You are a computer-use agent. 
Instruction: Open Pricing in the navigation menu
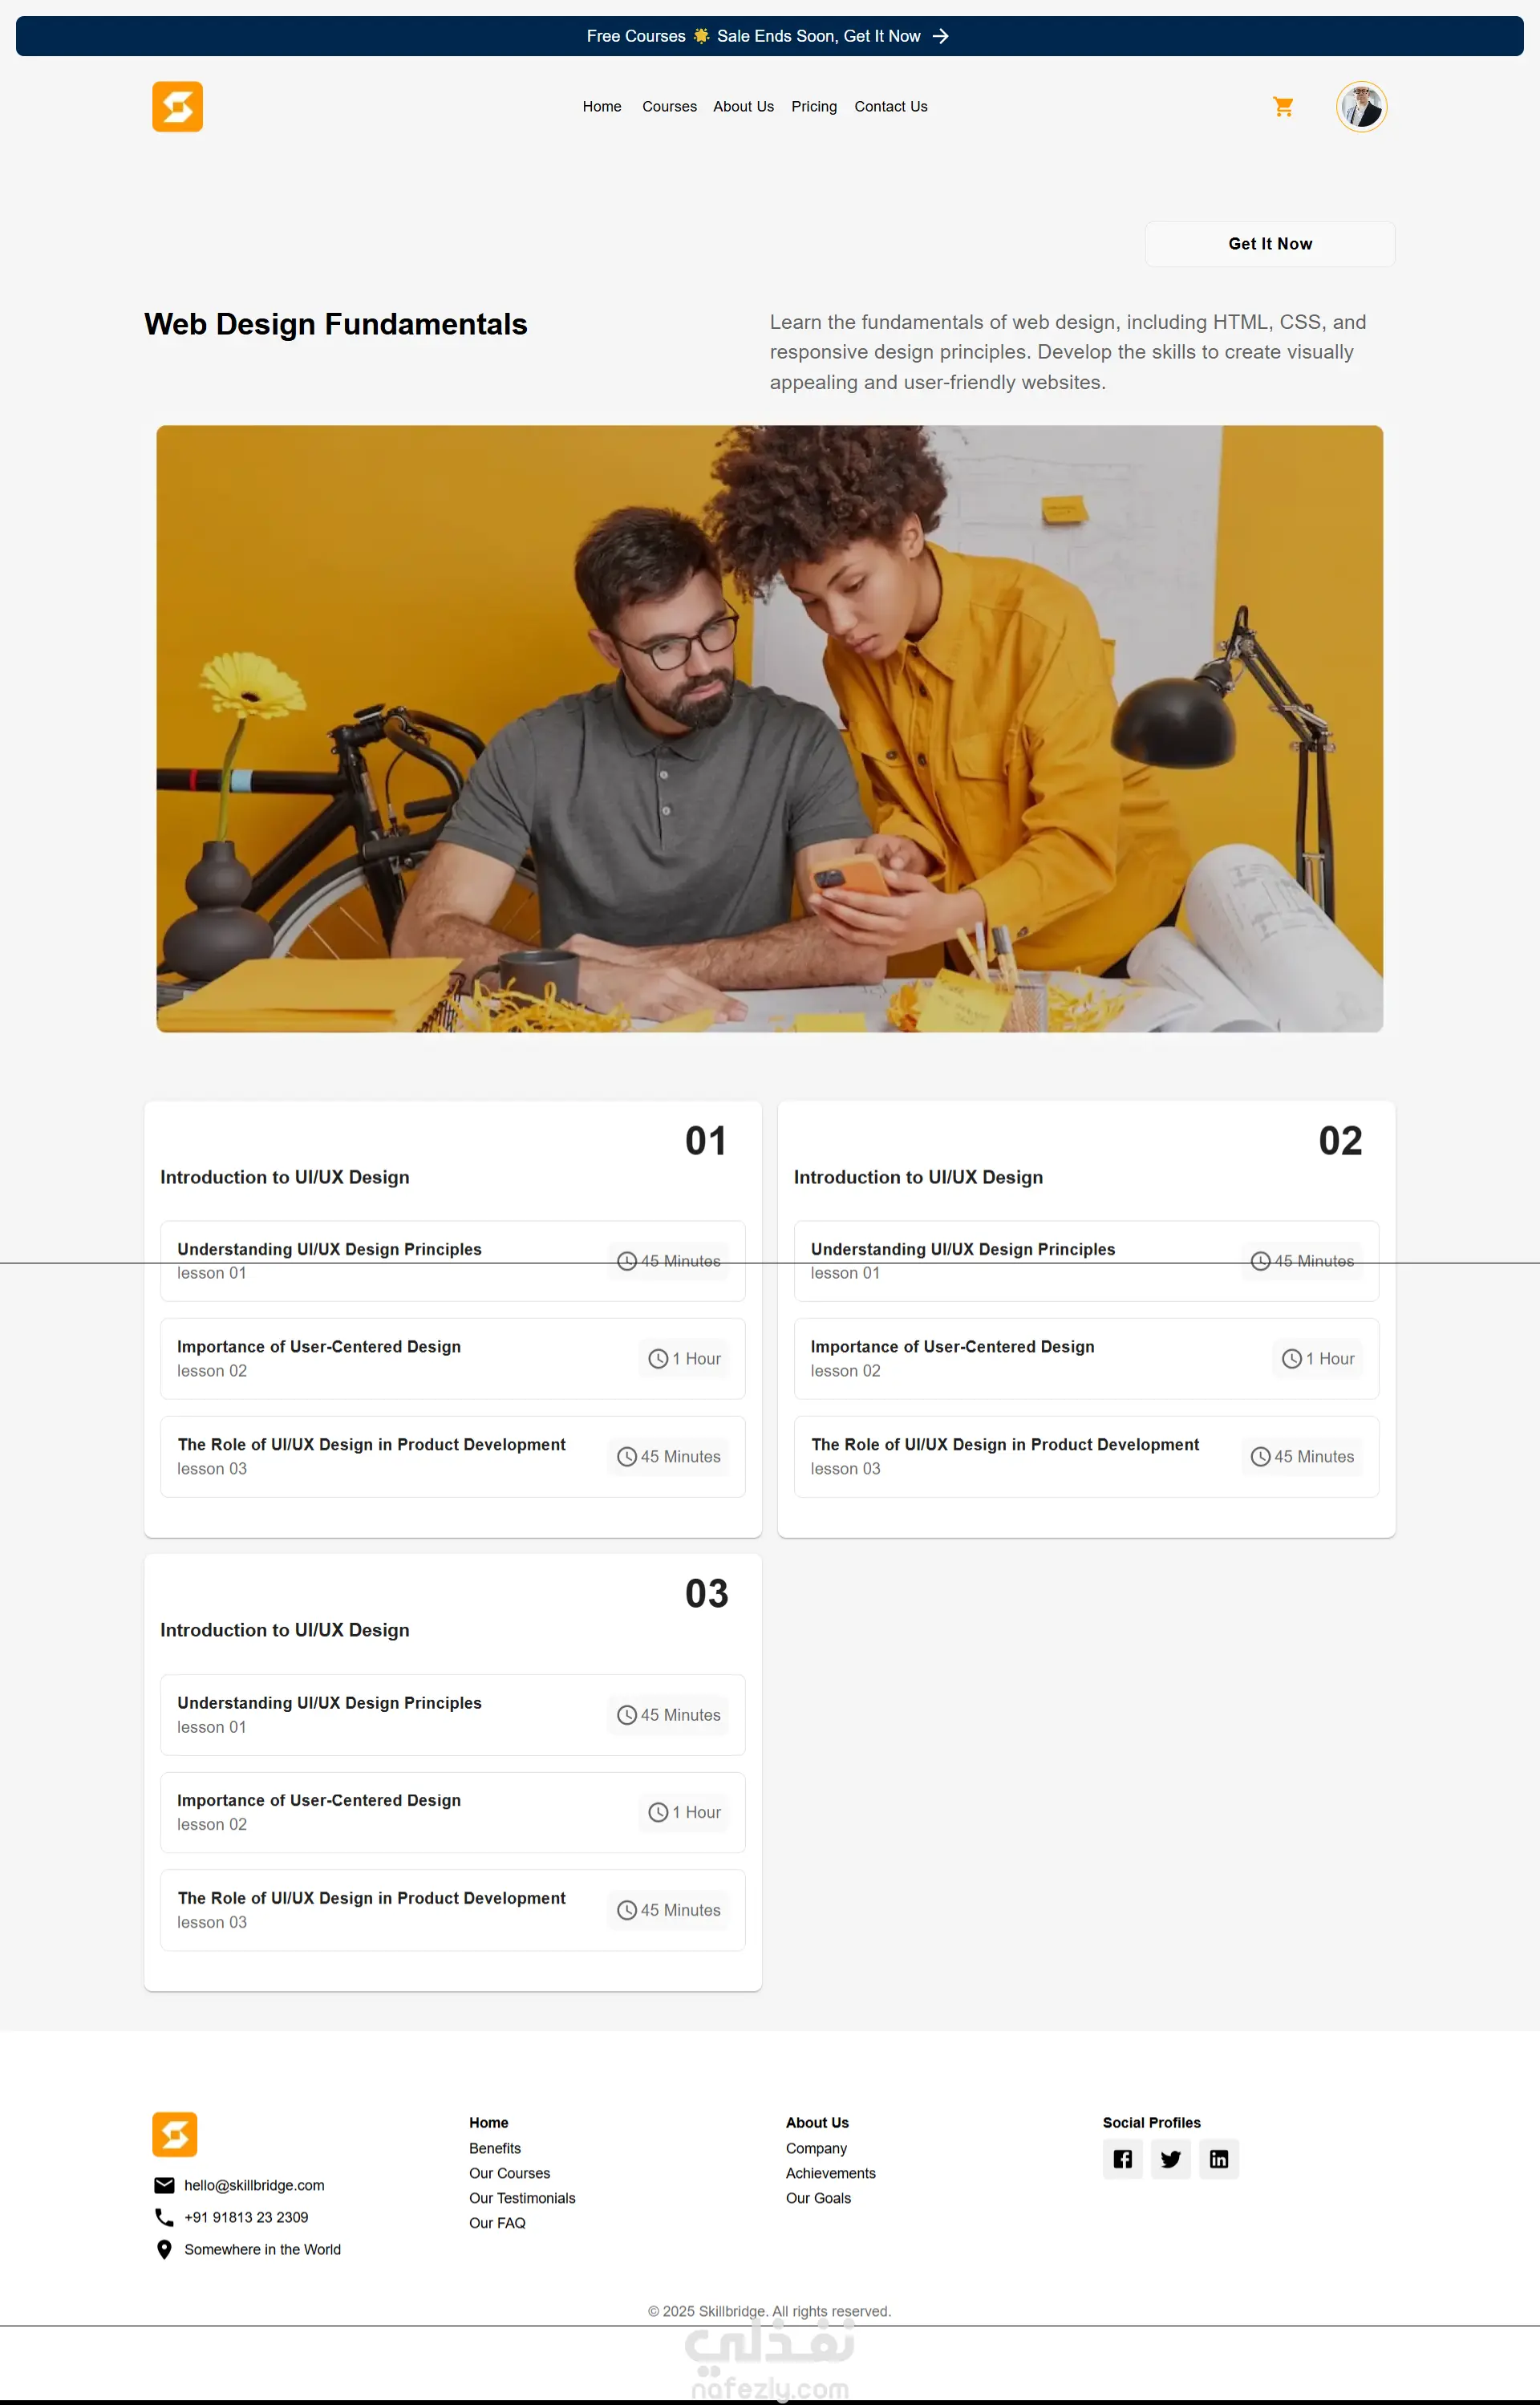pos(814,106)
